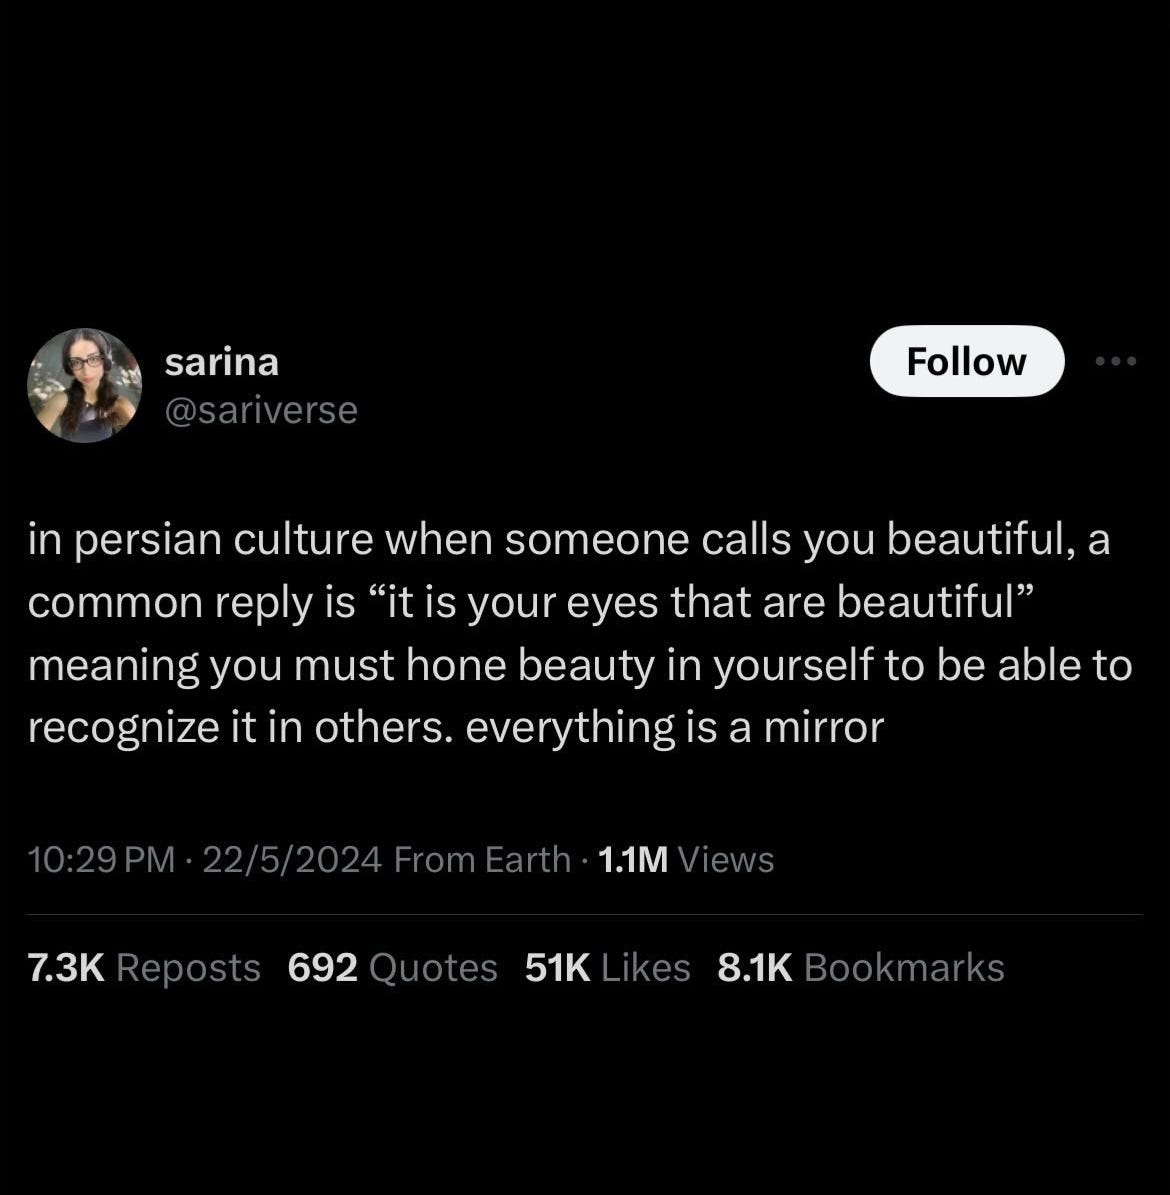Click the tweet's first line about persian culture
Viewport: 1170px width, 1195px height.
569,540
